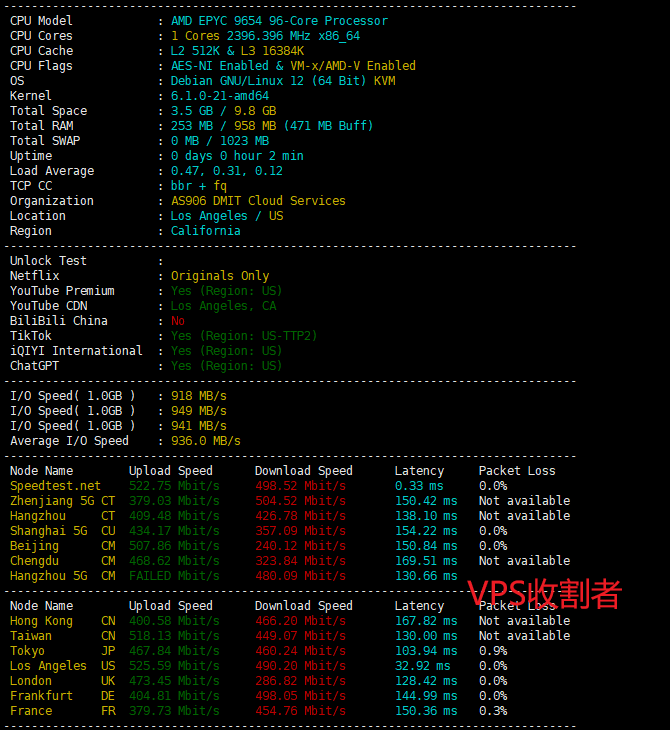This screenshot has height=730, width=670.
Task: Select the Average I/O Speed value 936.0 MB/s
Action: pyautogui.click(x=206, y=441)
